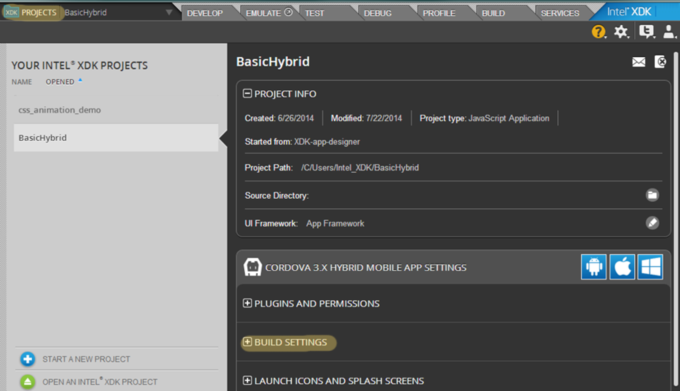Viewport: 680px width, 391px height.
Task: Open the settings gear icon
Action: click(x=621, y=32)
